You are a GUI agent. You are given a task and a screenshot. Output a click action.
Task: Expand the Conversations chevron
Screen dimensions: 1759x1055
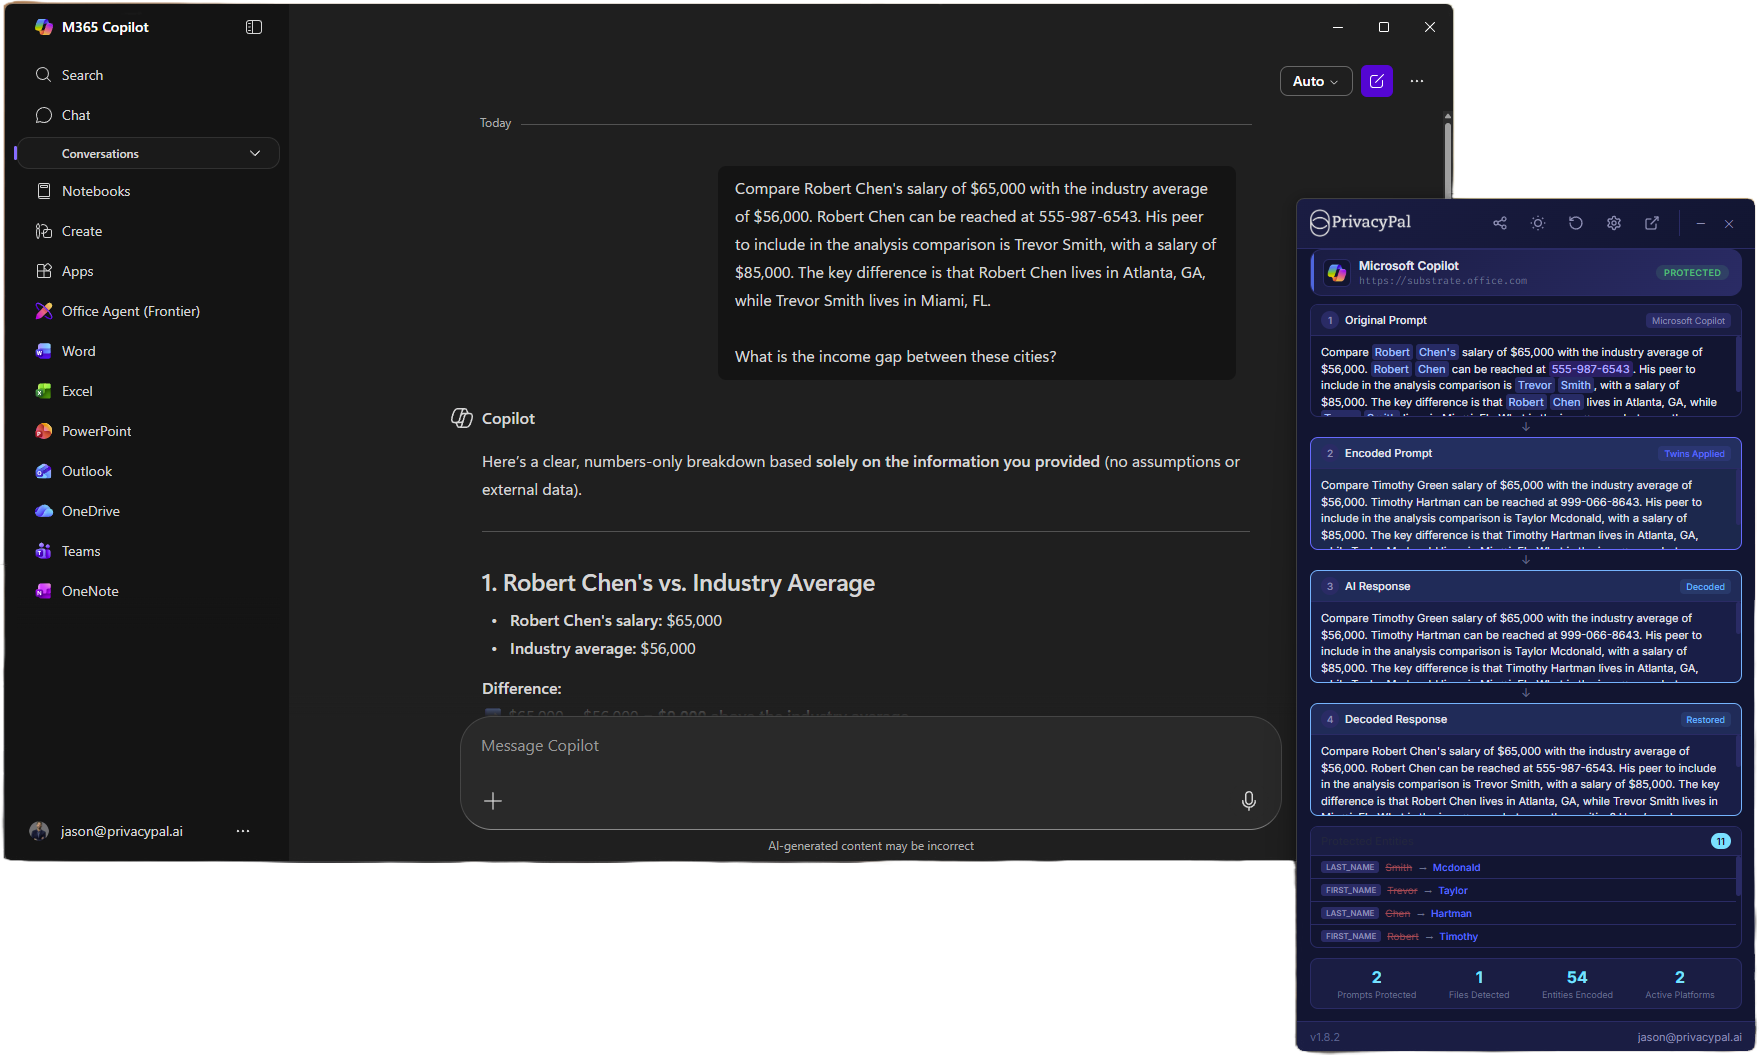[x=255, y=153]
